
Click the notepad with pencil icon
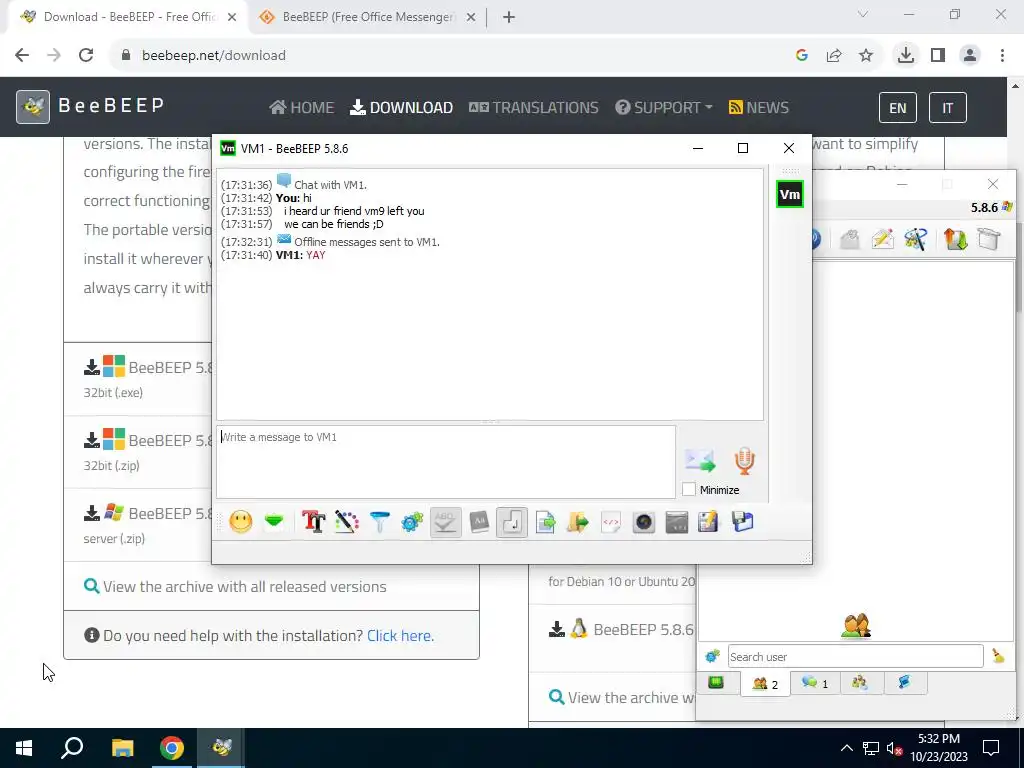point(709,522)
